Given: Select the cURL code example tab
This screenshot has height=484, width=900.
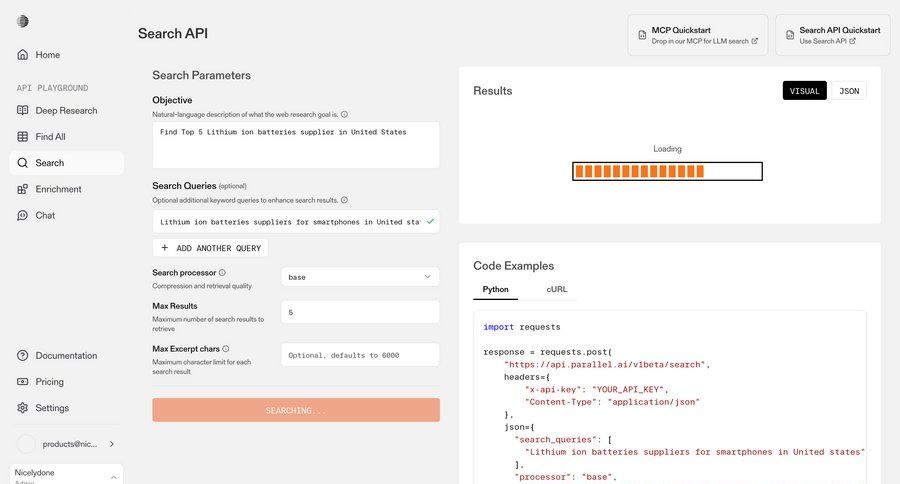Looking at the screenshot, I should [556, 289].
